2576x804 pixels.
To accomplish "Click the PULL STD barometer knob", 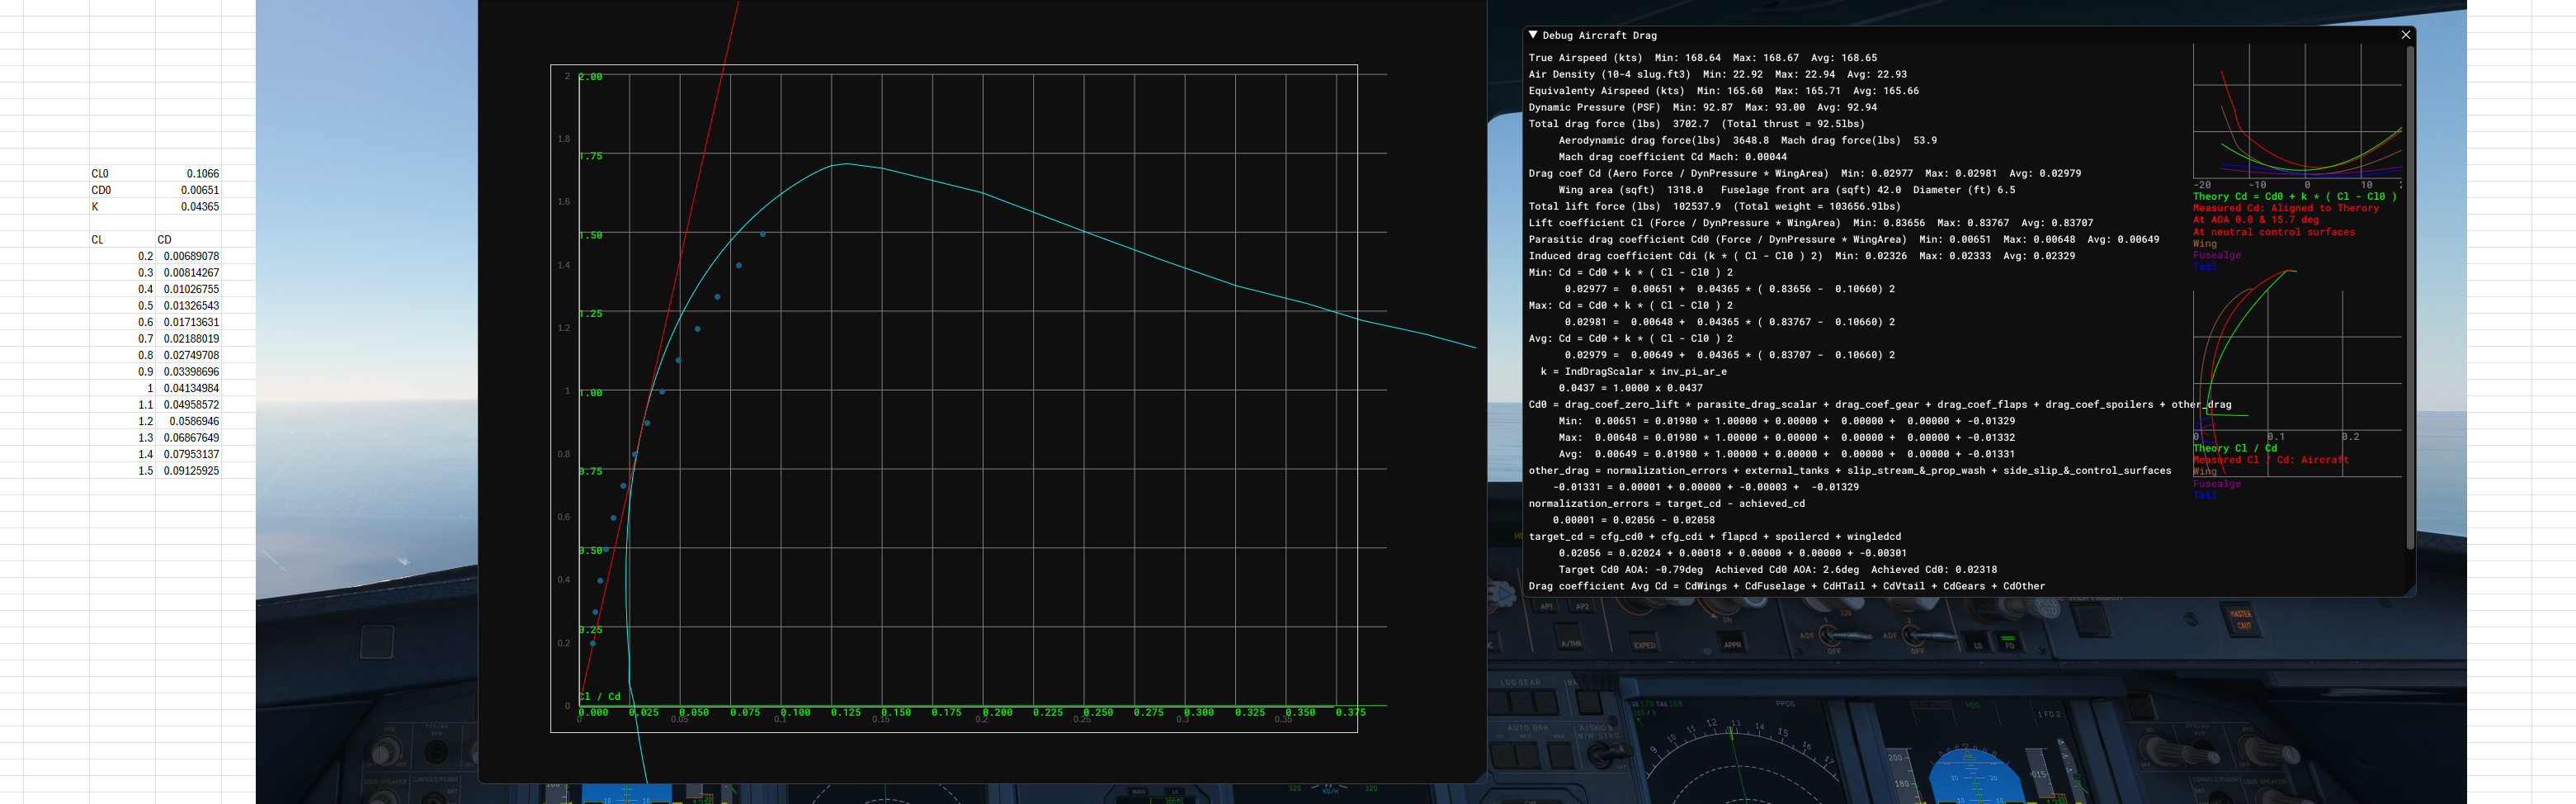I will click(x=2048, y=610).
